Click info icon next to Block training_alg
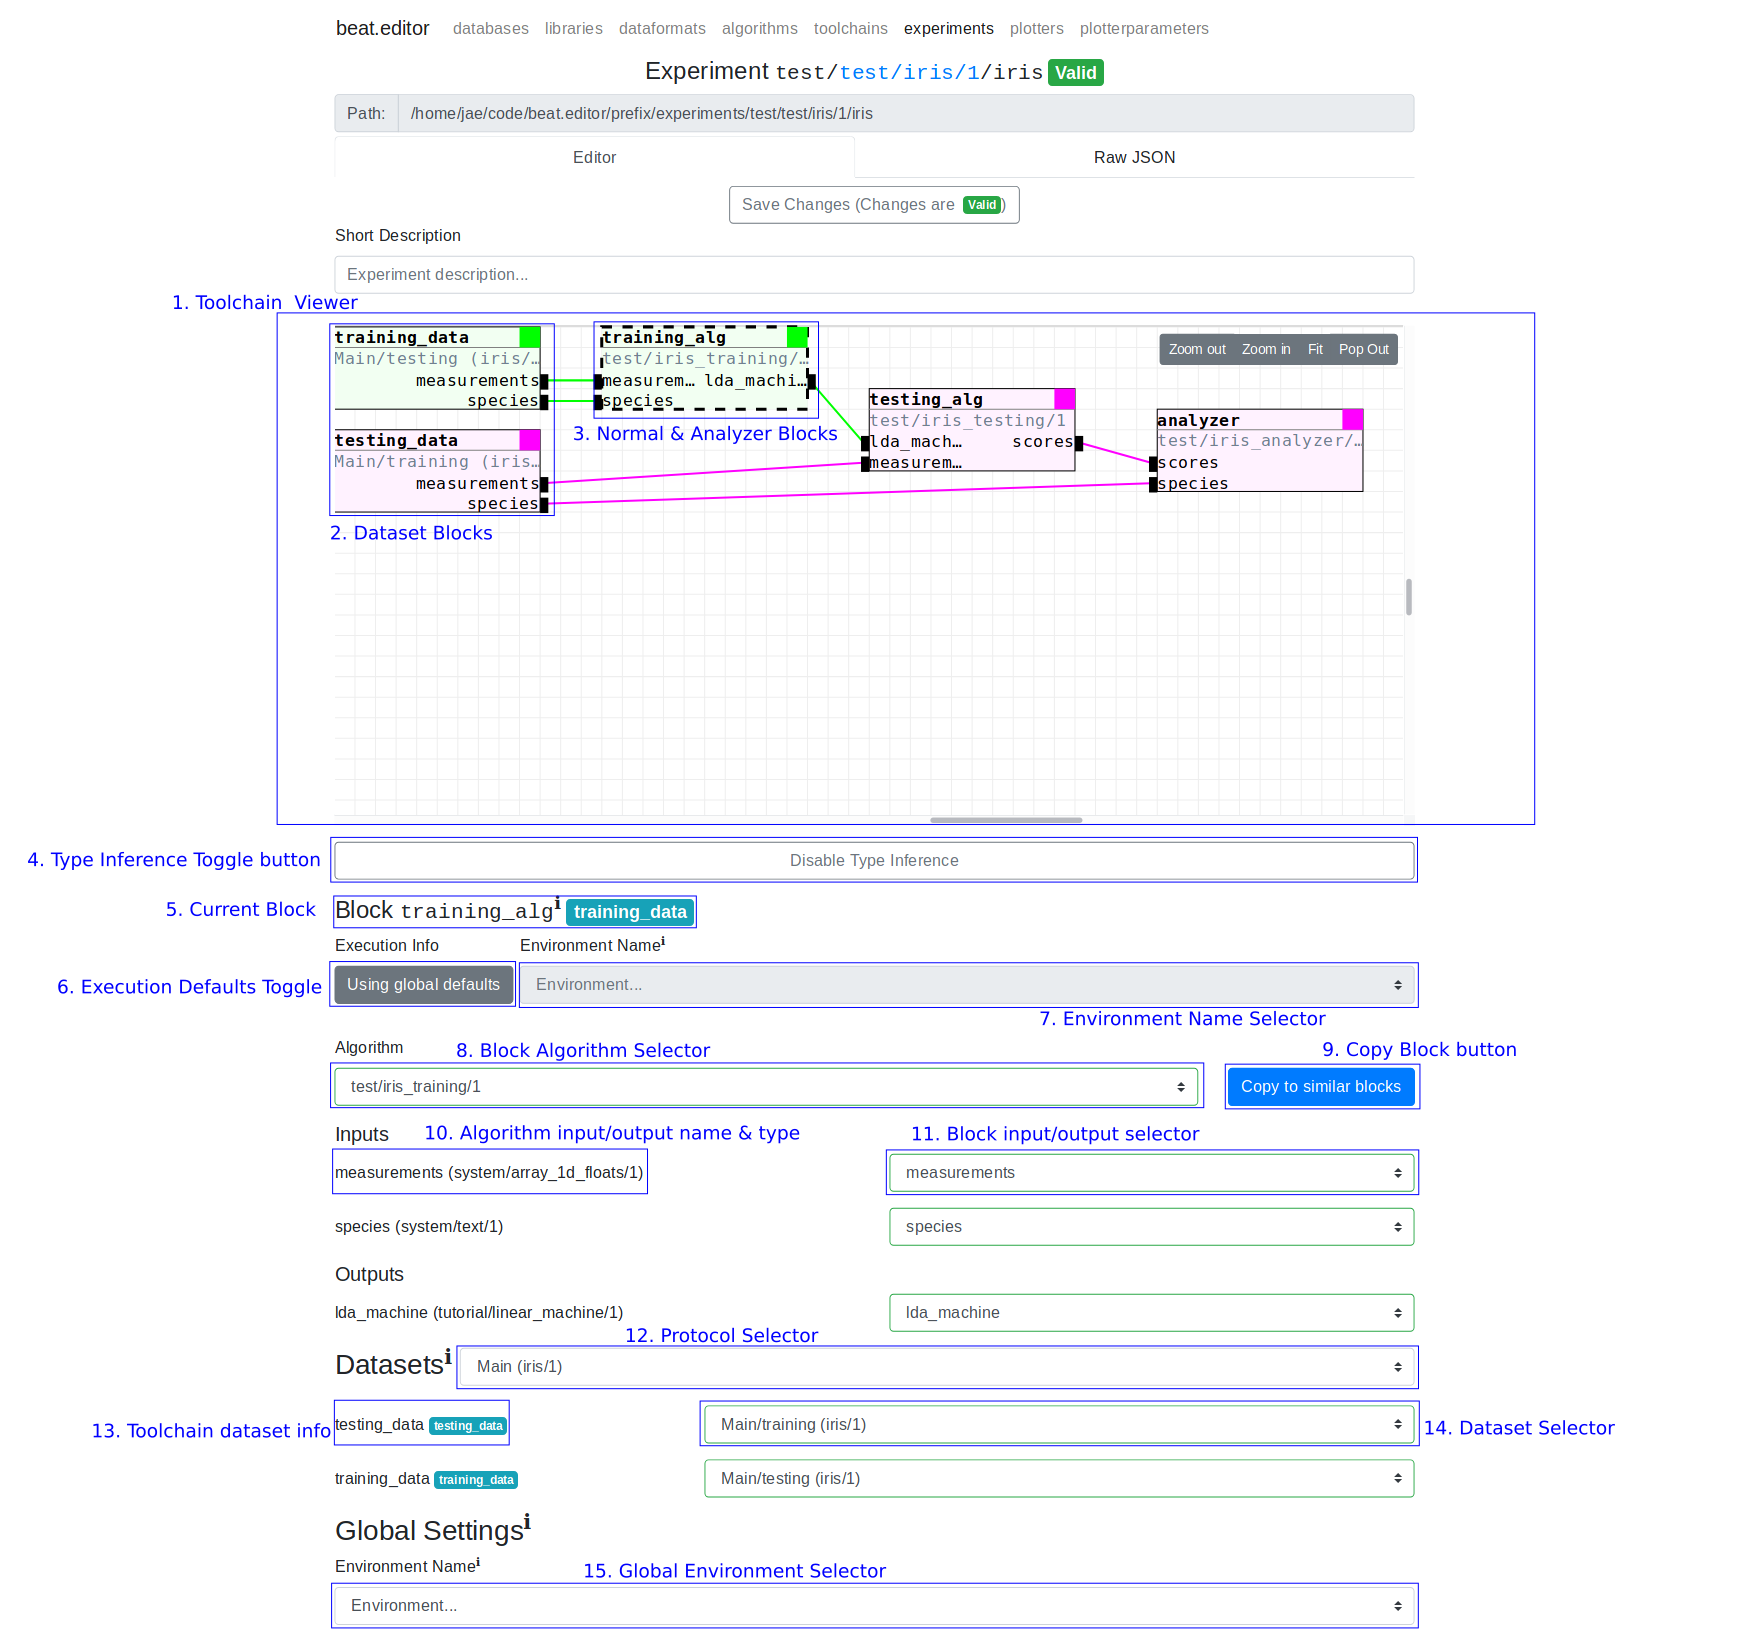 click(x=558, y=903)
